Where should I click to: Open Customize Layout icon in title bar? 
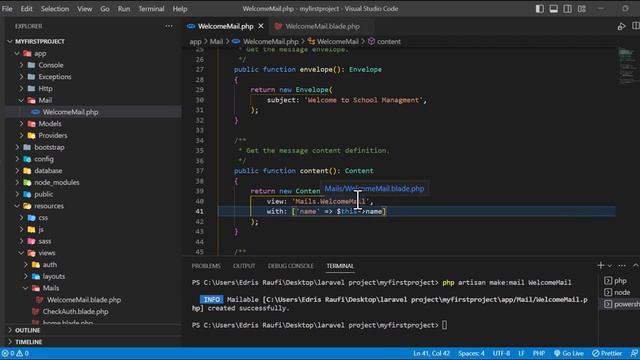582,9
